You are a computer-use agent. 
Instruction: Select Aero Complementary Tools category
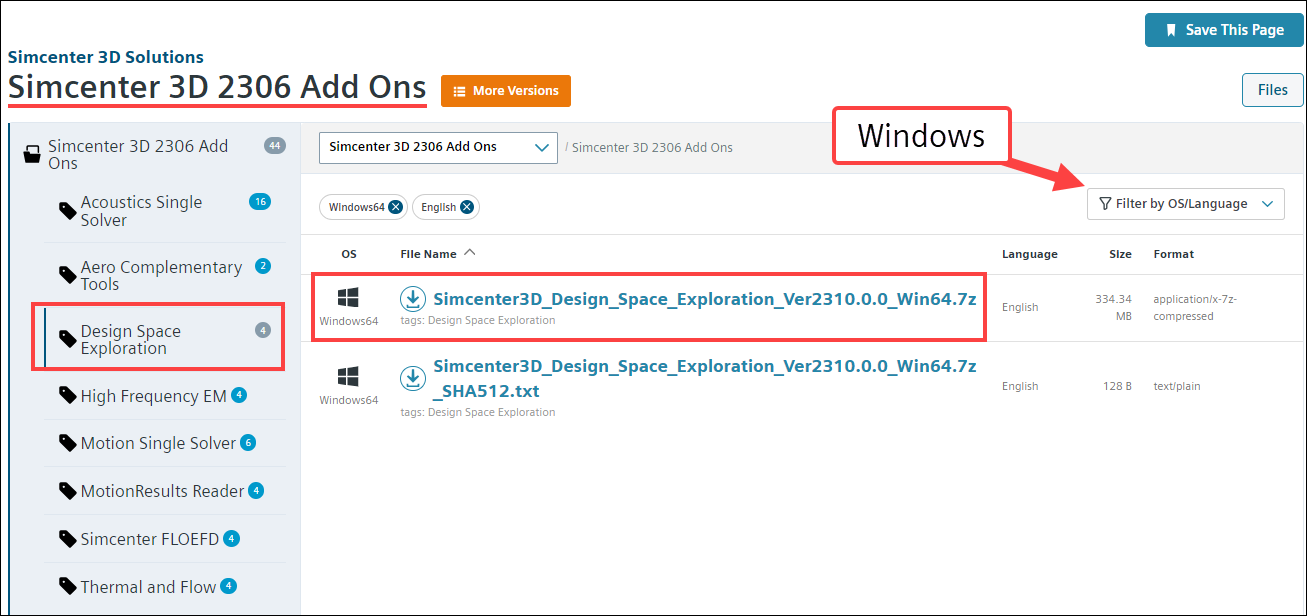tap(160, 275)
